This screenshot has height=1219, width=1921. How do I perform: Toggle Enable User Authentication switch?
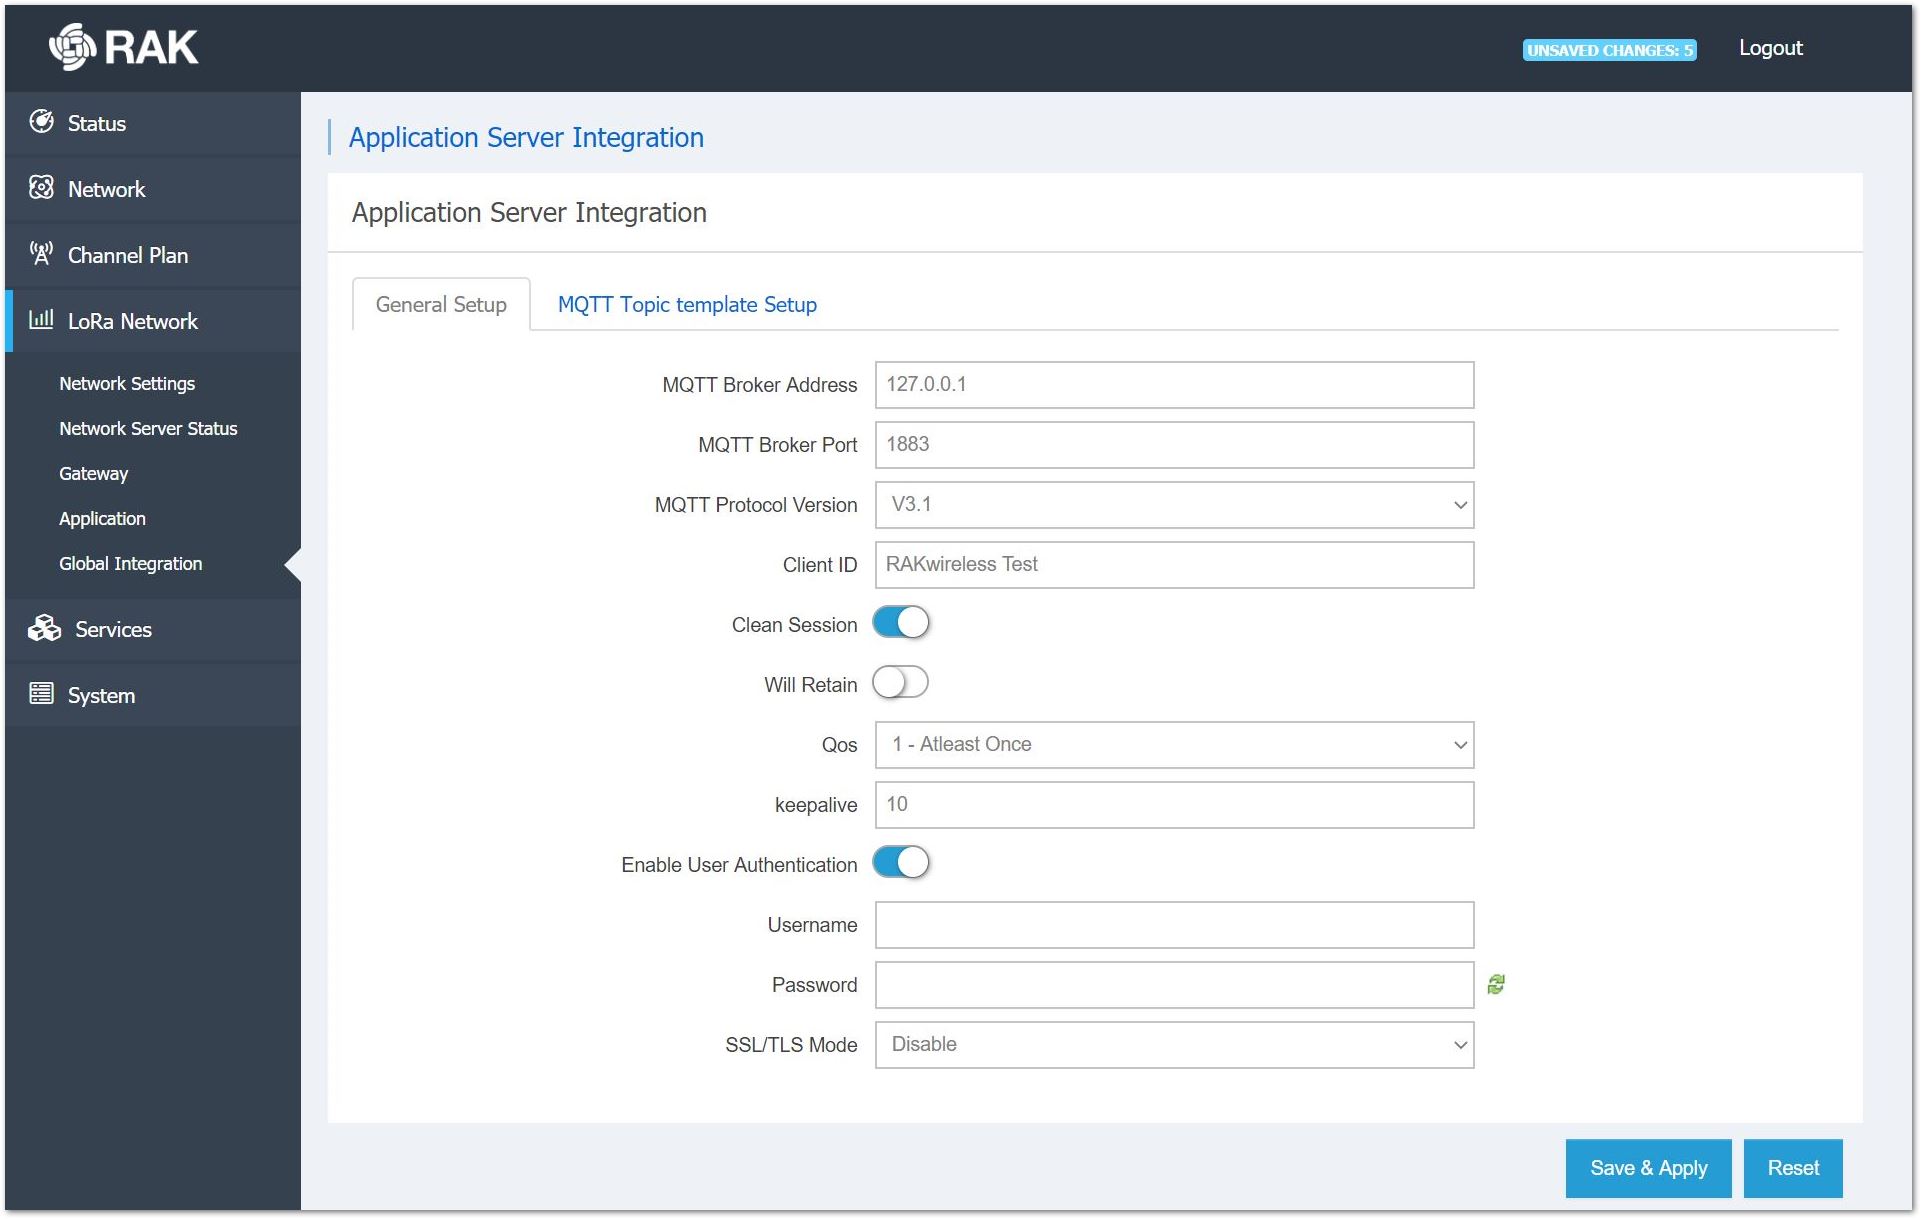(x=901, y=863)
